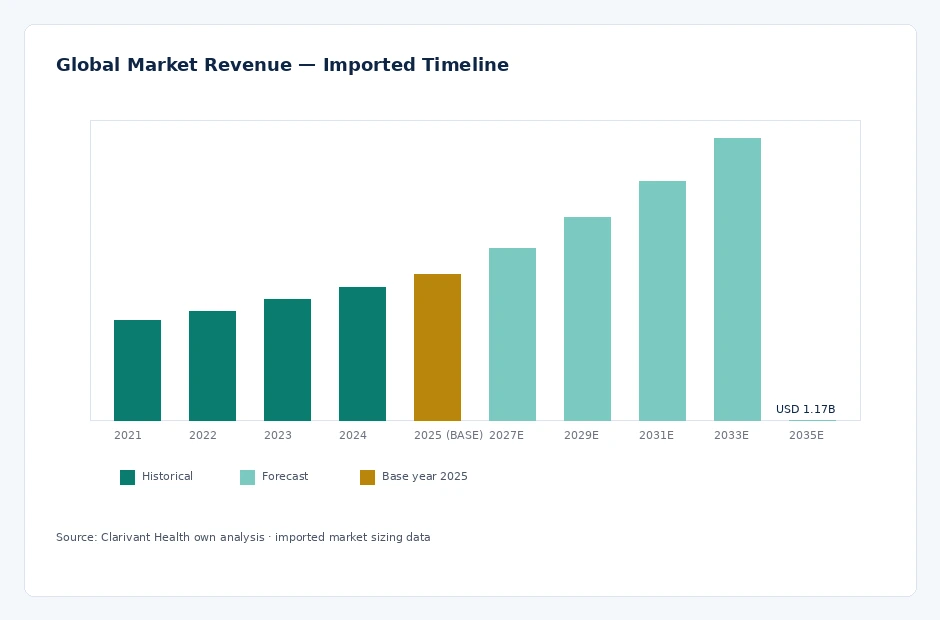Viewport: 940px width, 620px height.
Task: Select the 2029E forecast bar
Action: tap(588, 319)
